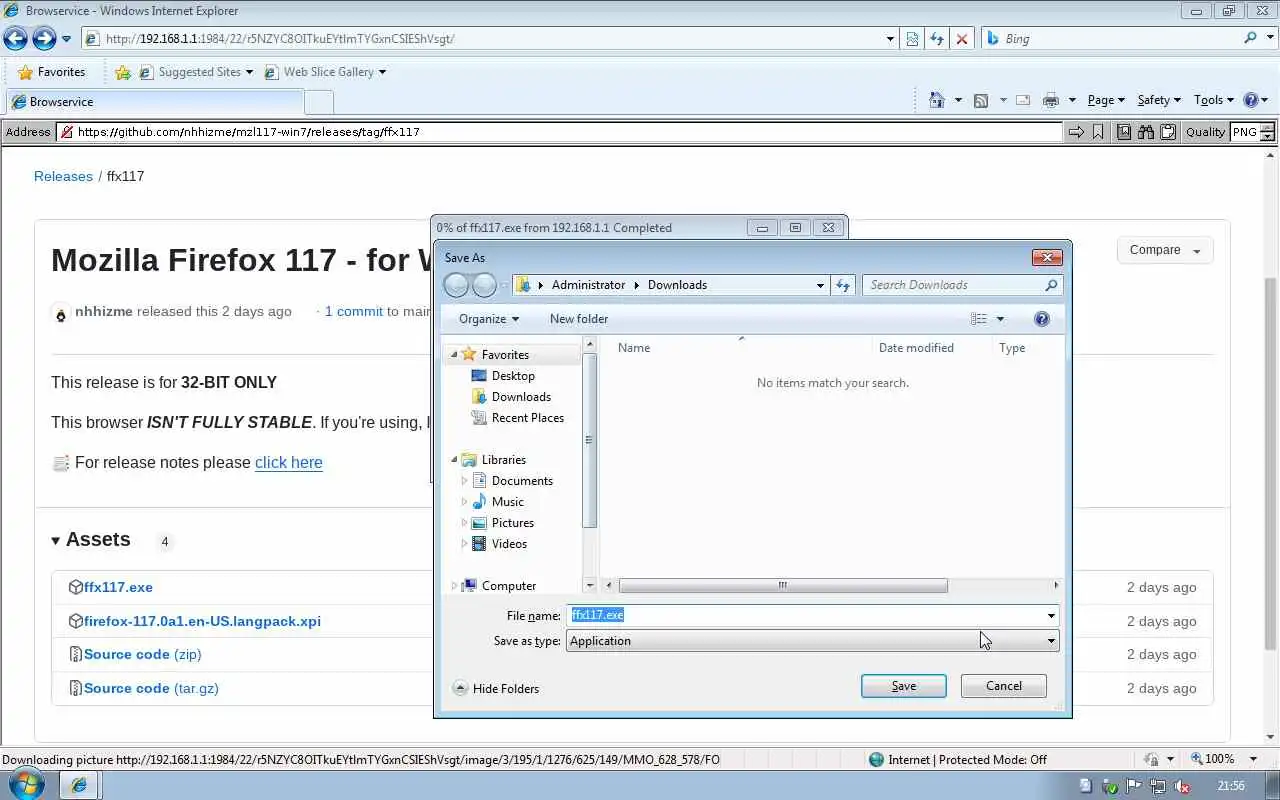The height and width of the screenshot is (800, 1280).
Task: Click the Compatibility View icon in the address bar
Action: point(912,39)
